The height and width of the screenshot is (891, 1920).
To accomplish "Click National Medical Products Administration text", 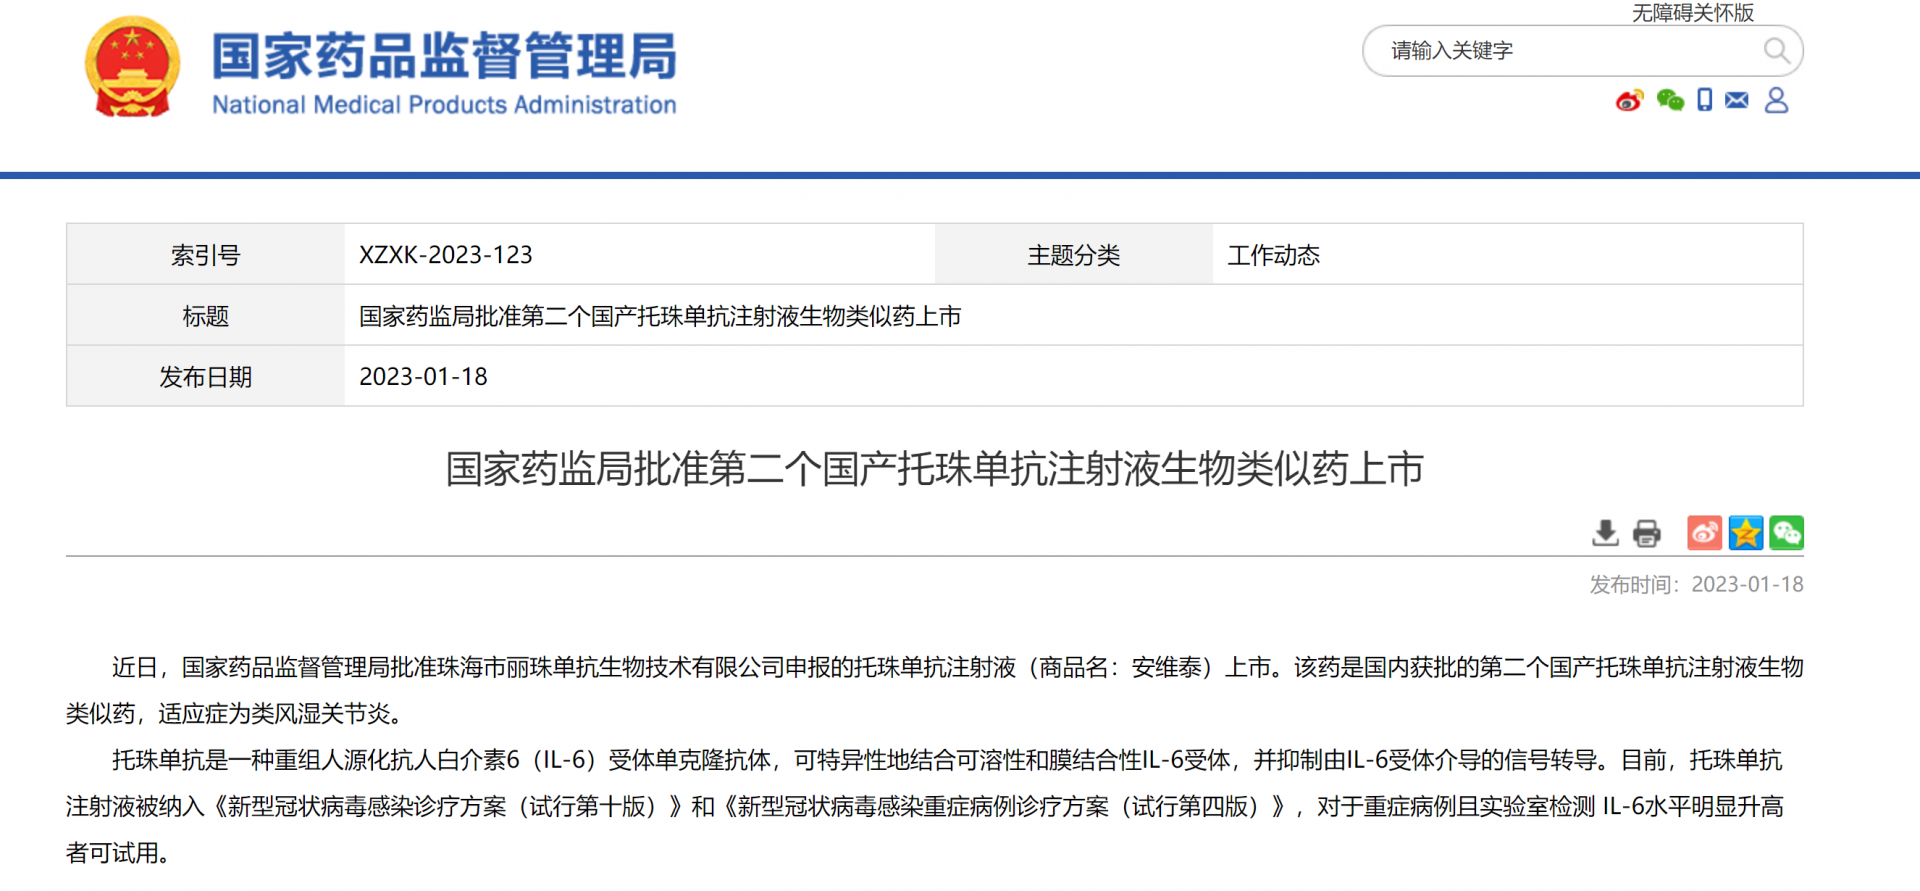I will click(x=444, y=104).
